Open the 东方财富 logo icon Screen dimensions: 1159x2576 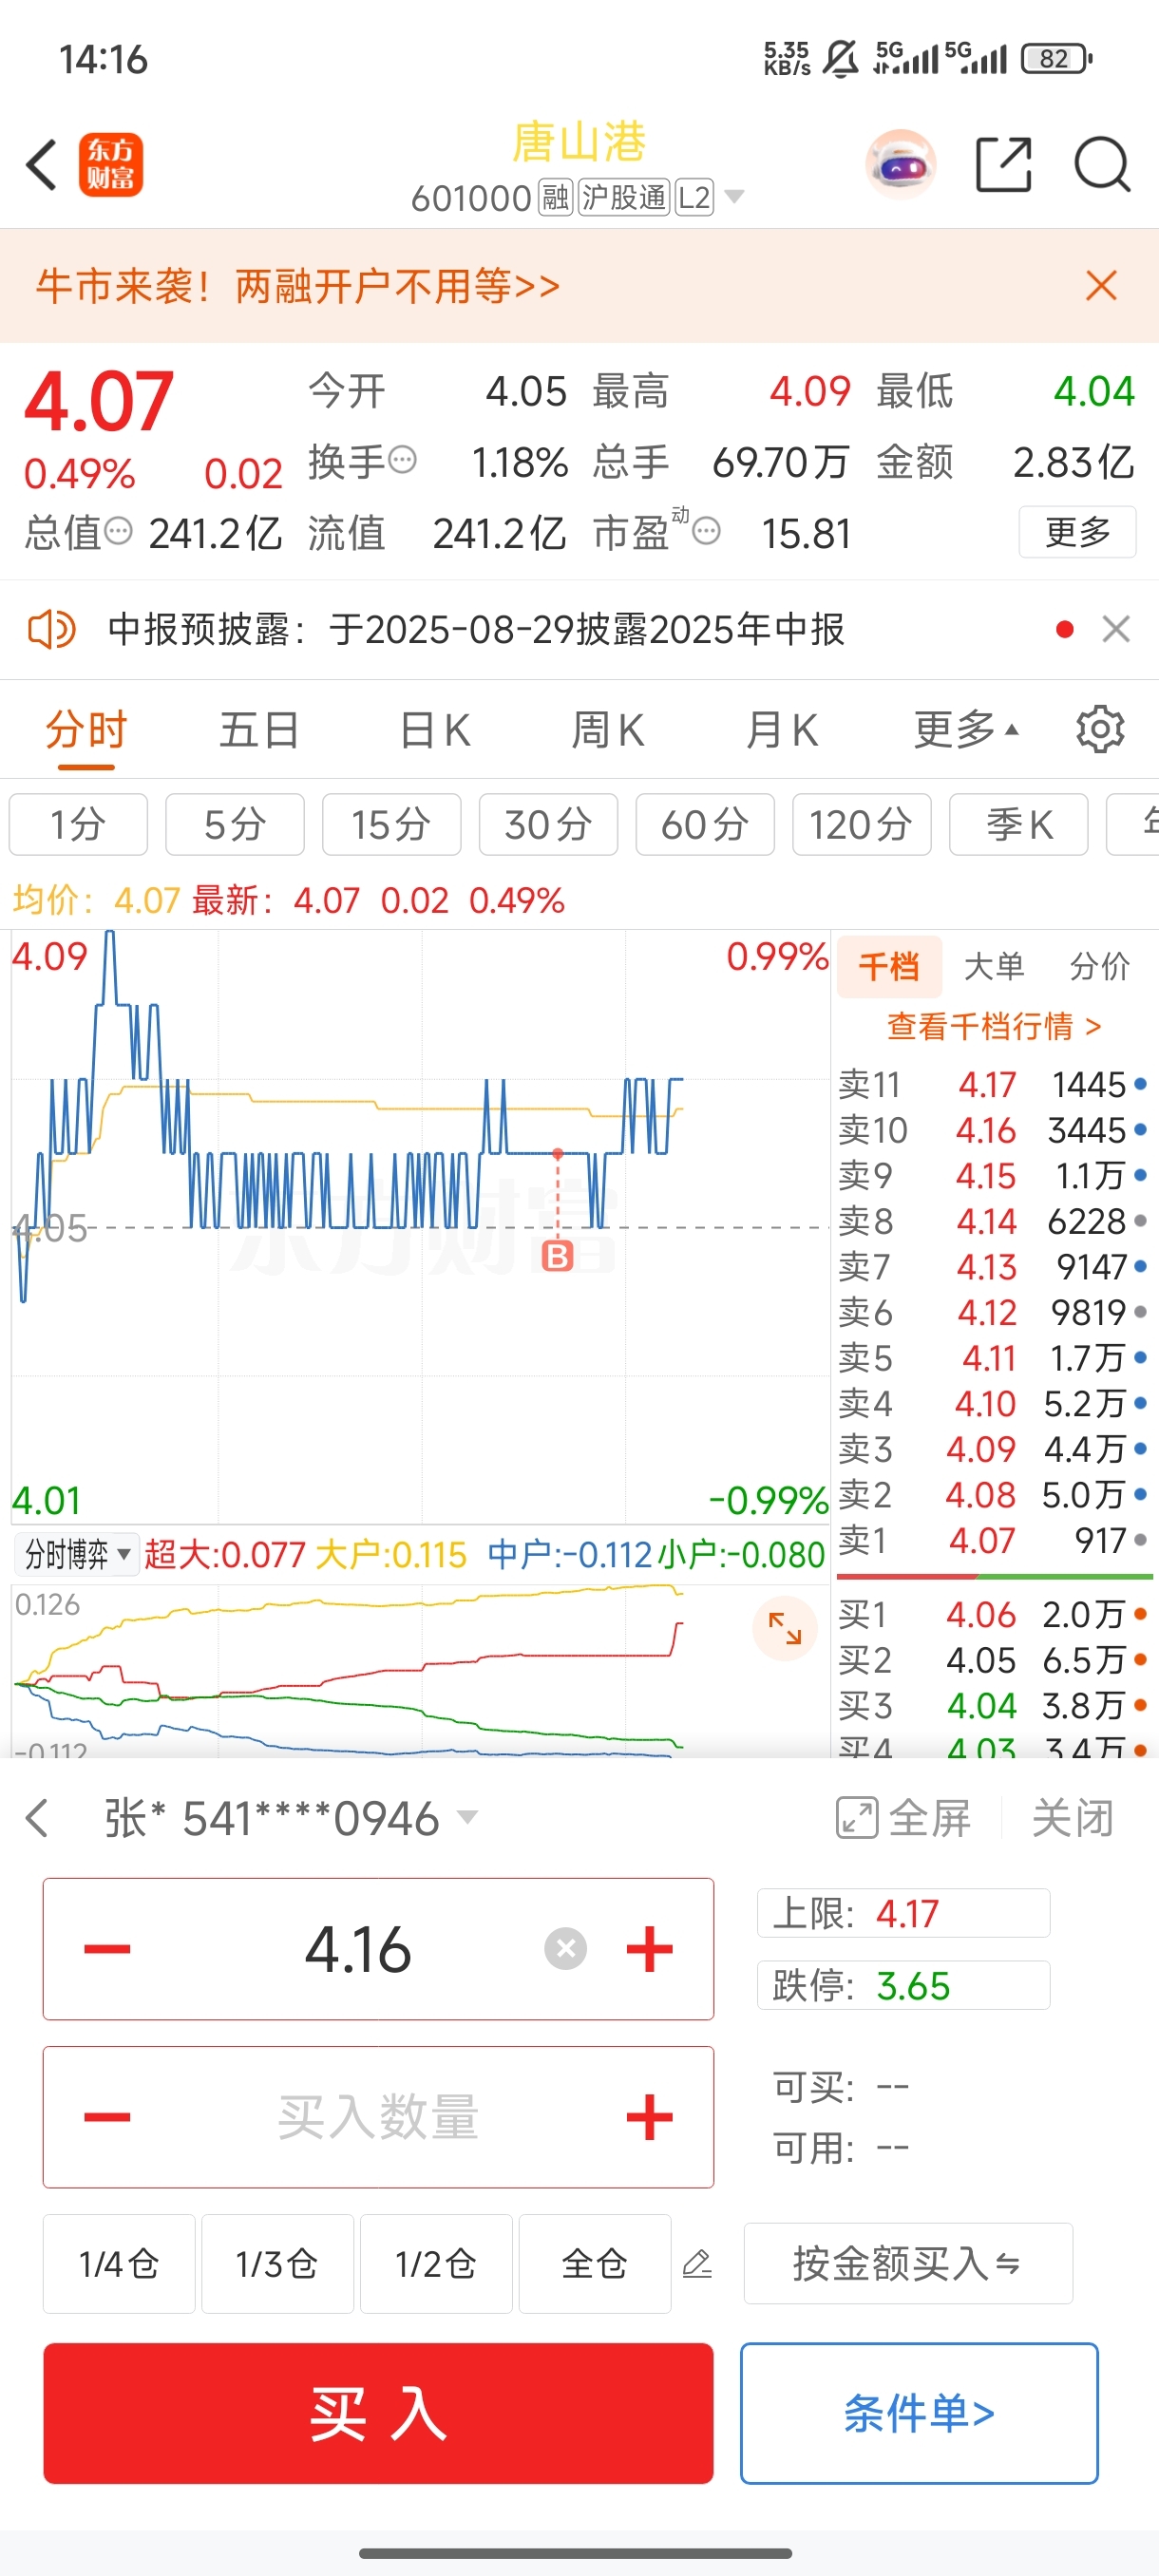pos(111,165)
